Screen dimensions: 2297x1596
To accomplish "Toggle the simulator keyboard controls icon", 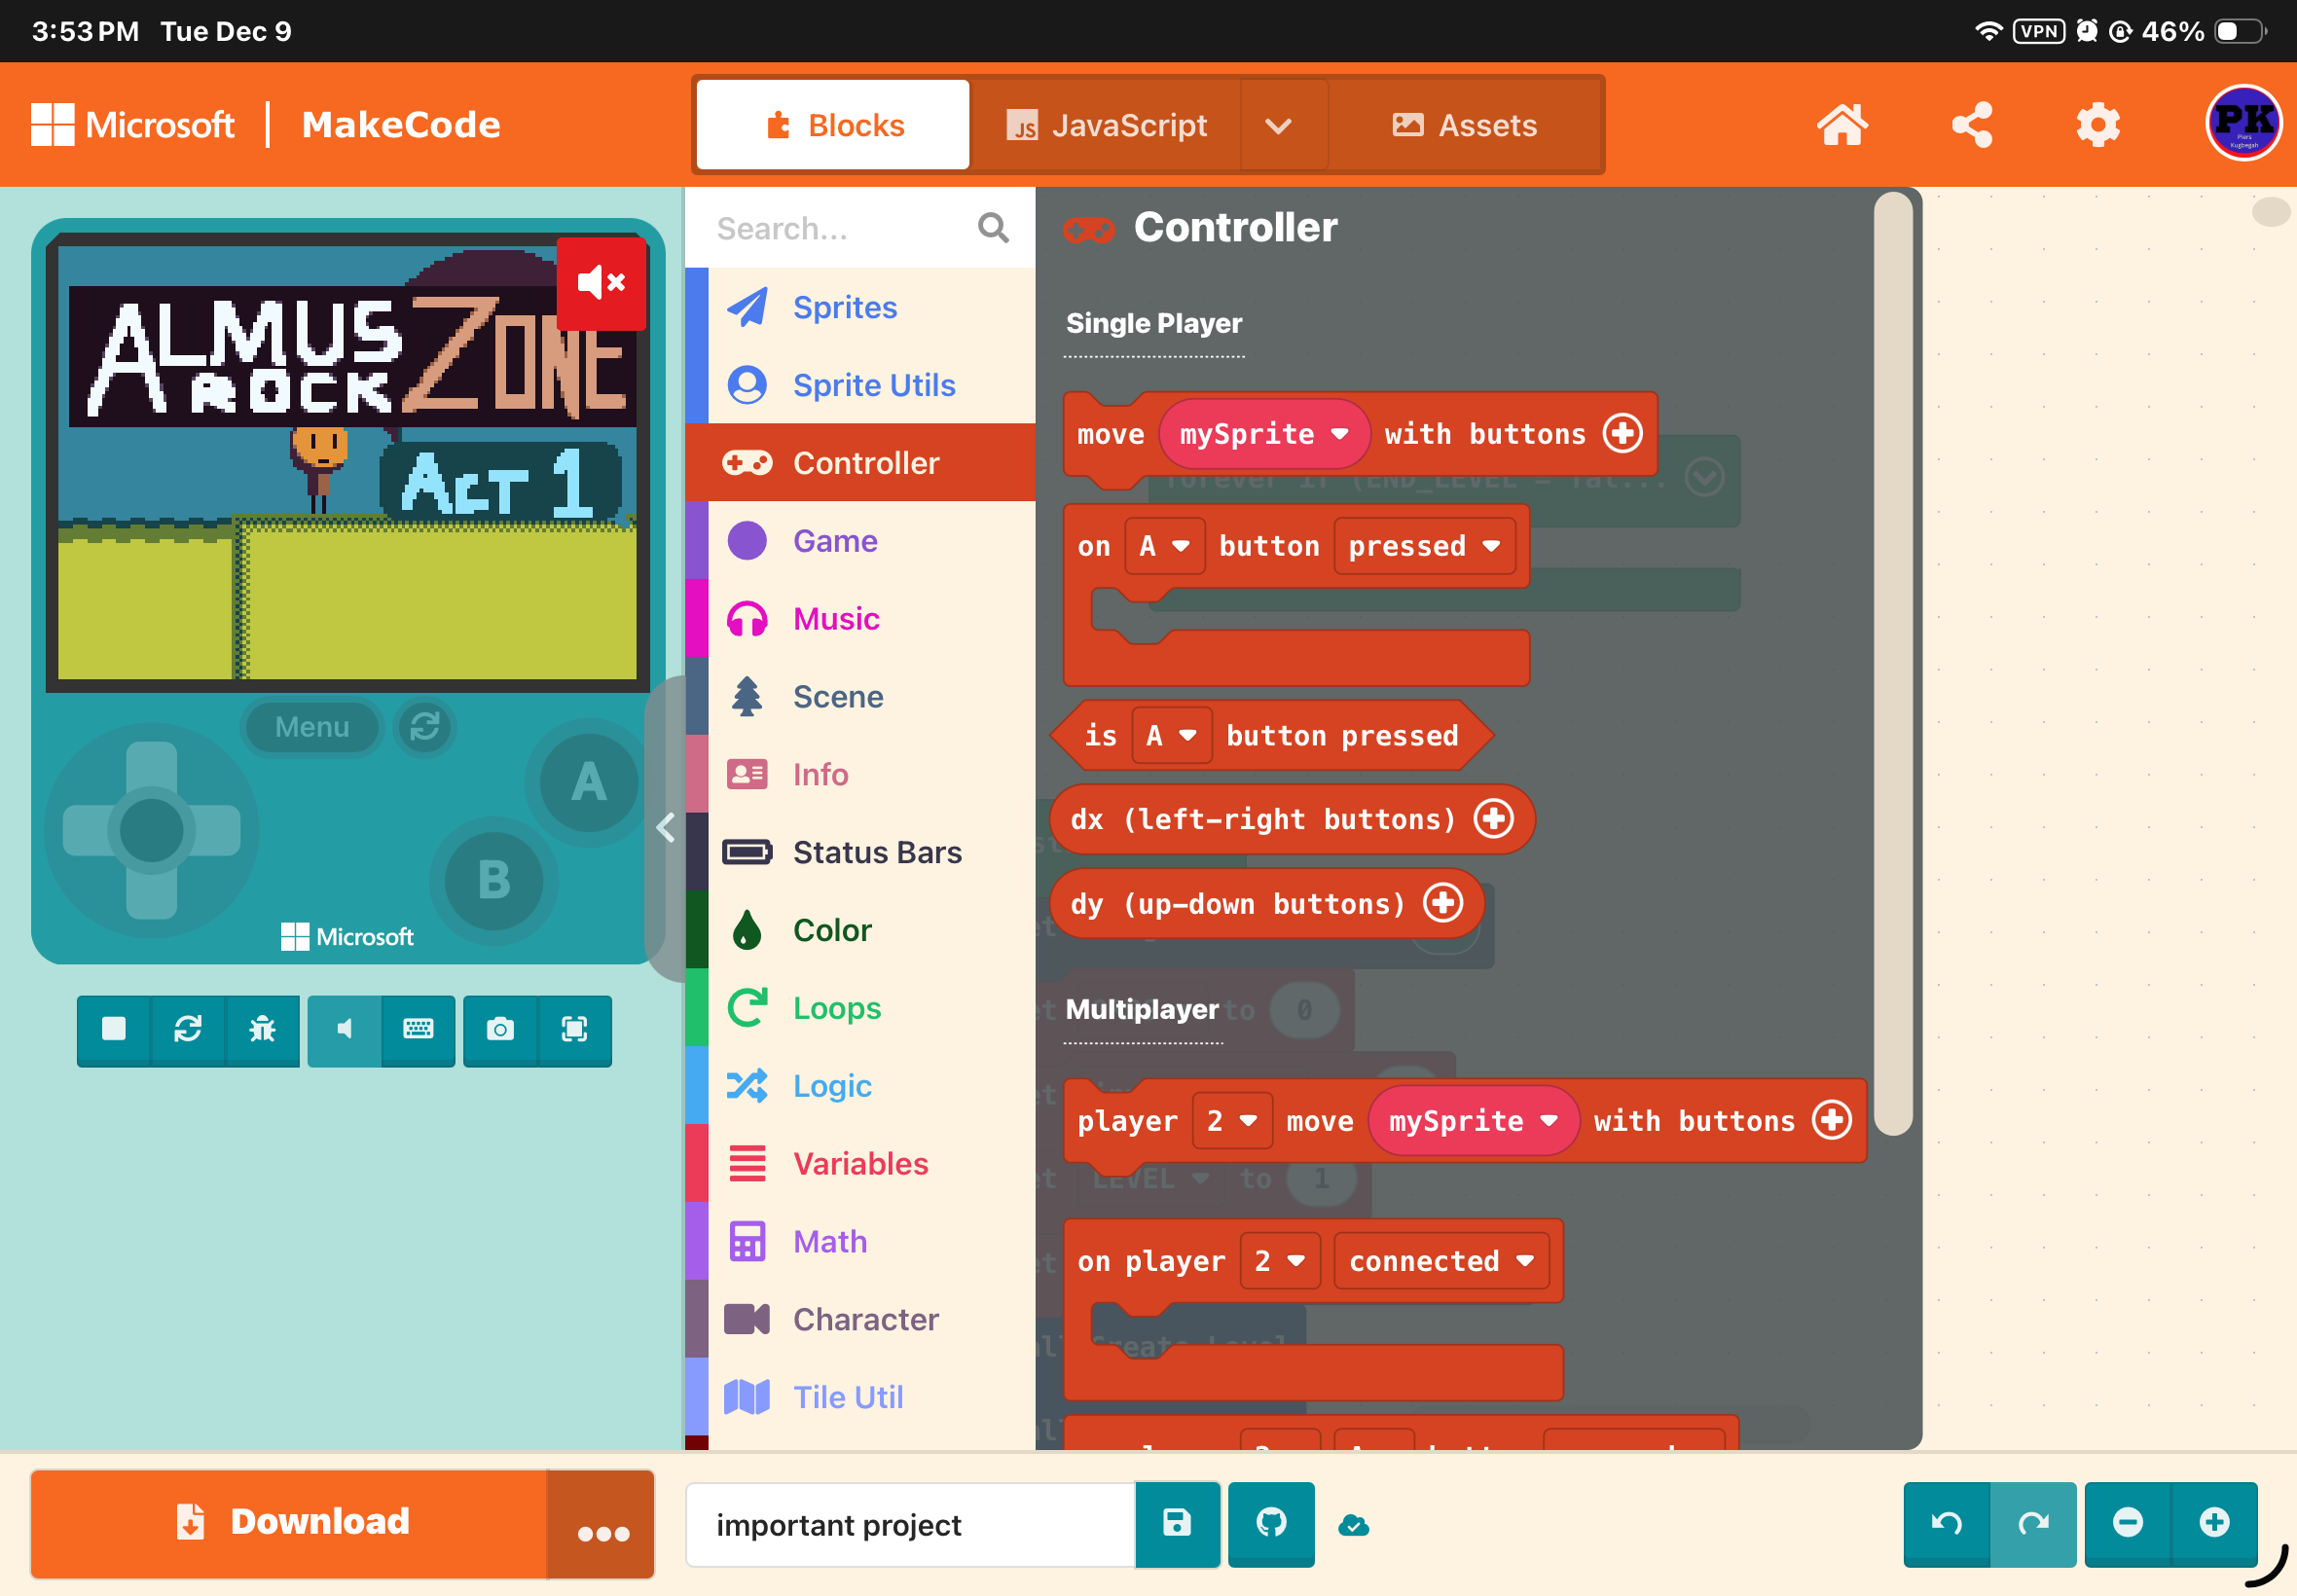I will (x=418, y=1029).
